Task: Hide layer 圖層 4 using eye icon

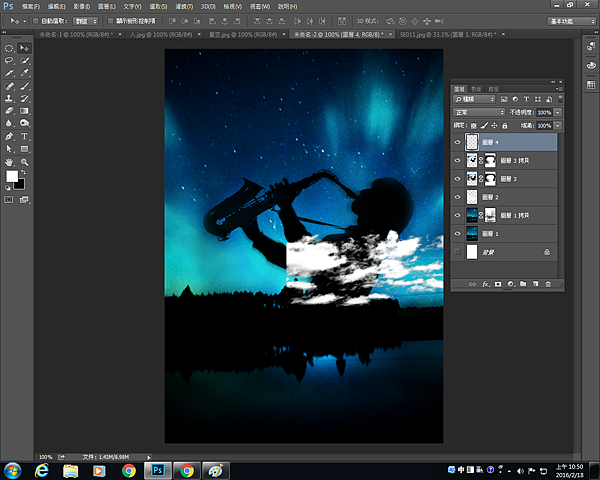Action: point(458,143)
